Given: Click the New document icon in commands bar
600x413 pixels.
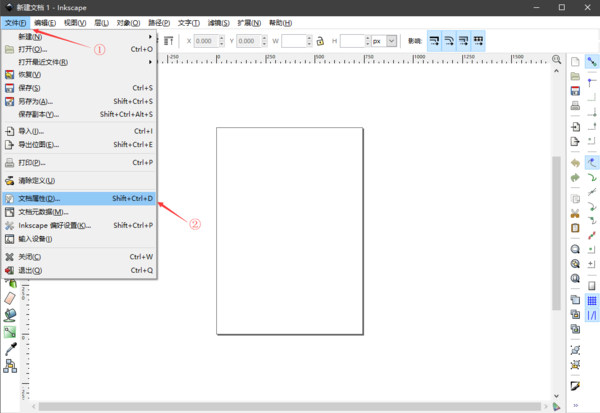Looking at the screenshot, I should point(575,62).
